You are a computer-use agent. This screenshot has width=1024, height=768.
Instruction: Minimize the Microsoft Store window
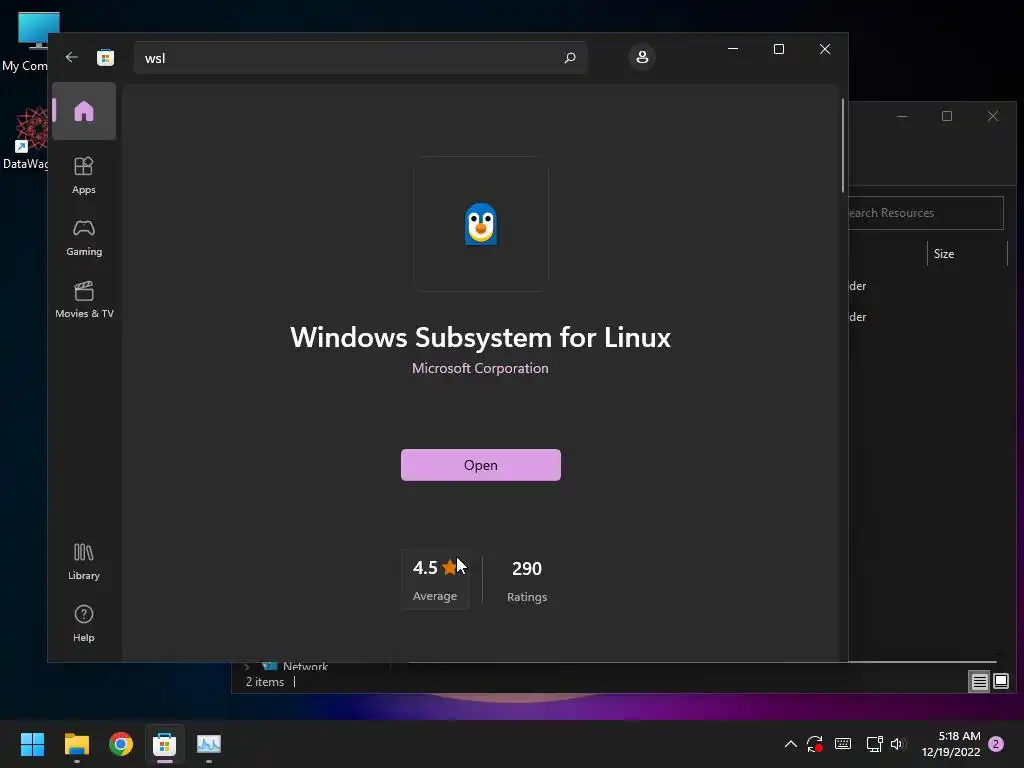click(733, 49)
